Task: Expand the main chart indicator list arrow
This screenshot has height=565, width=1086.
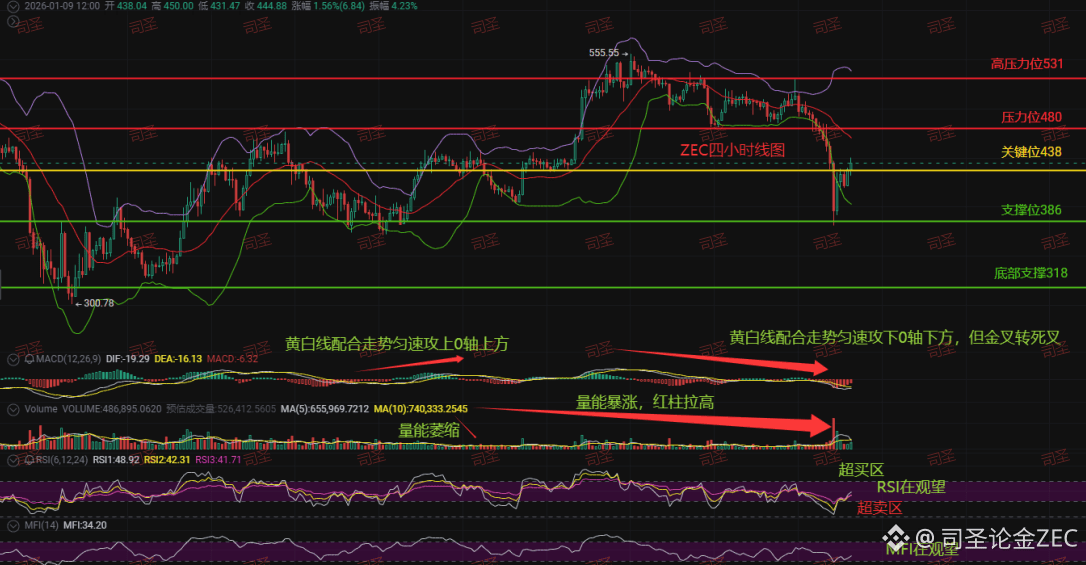Action: coord(12,21)
